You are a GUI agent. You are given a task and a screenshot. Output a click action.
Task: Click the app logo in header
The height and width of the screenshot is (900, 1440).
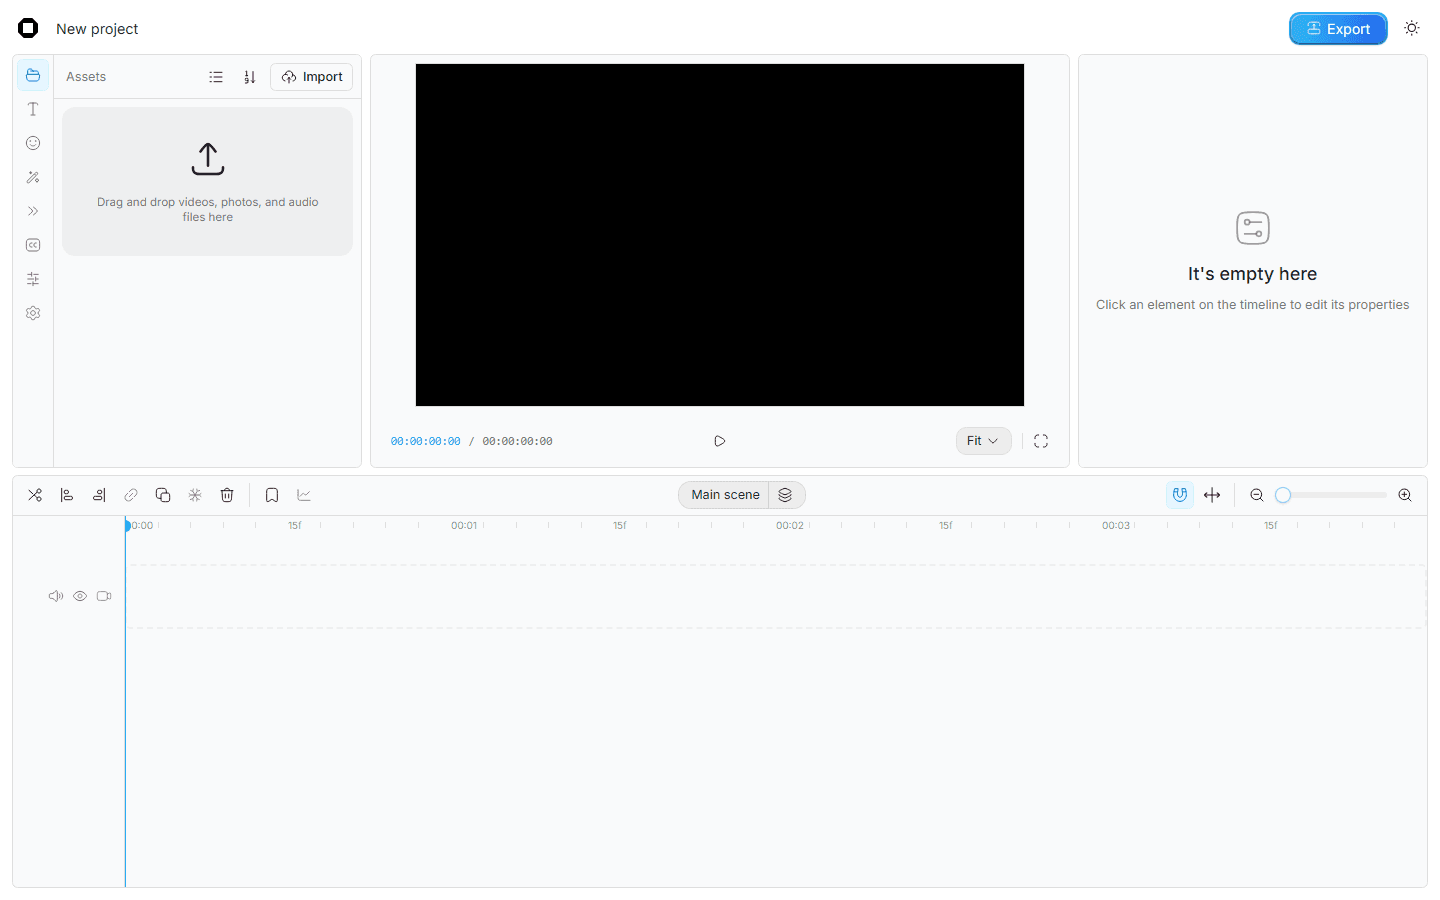(28, 28)
